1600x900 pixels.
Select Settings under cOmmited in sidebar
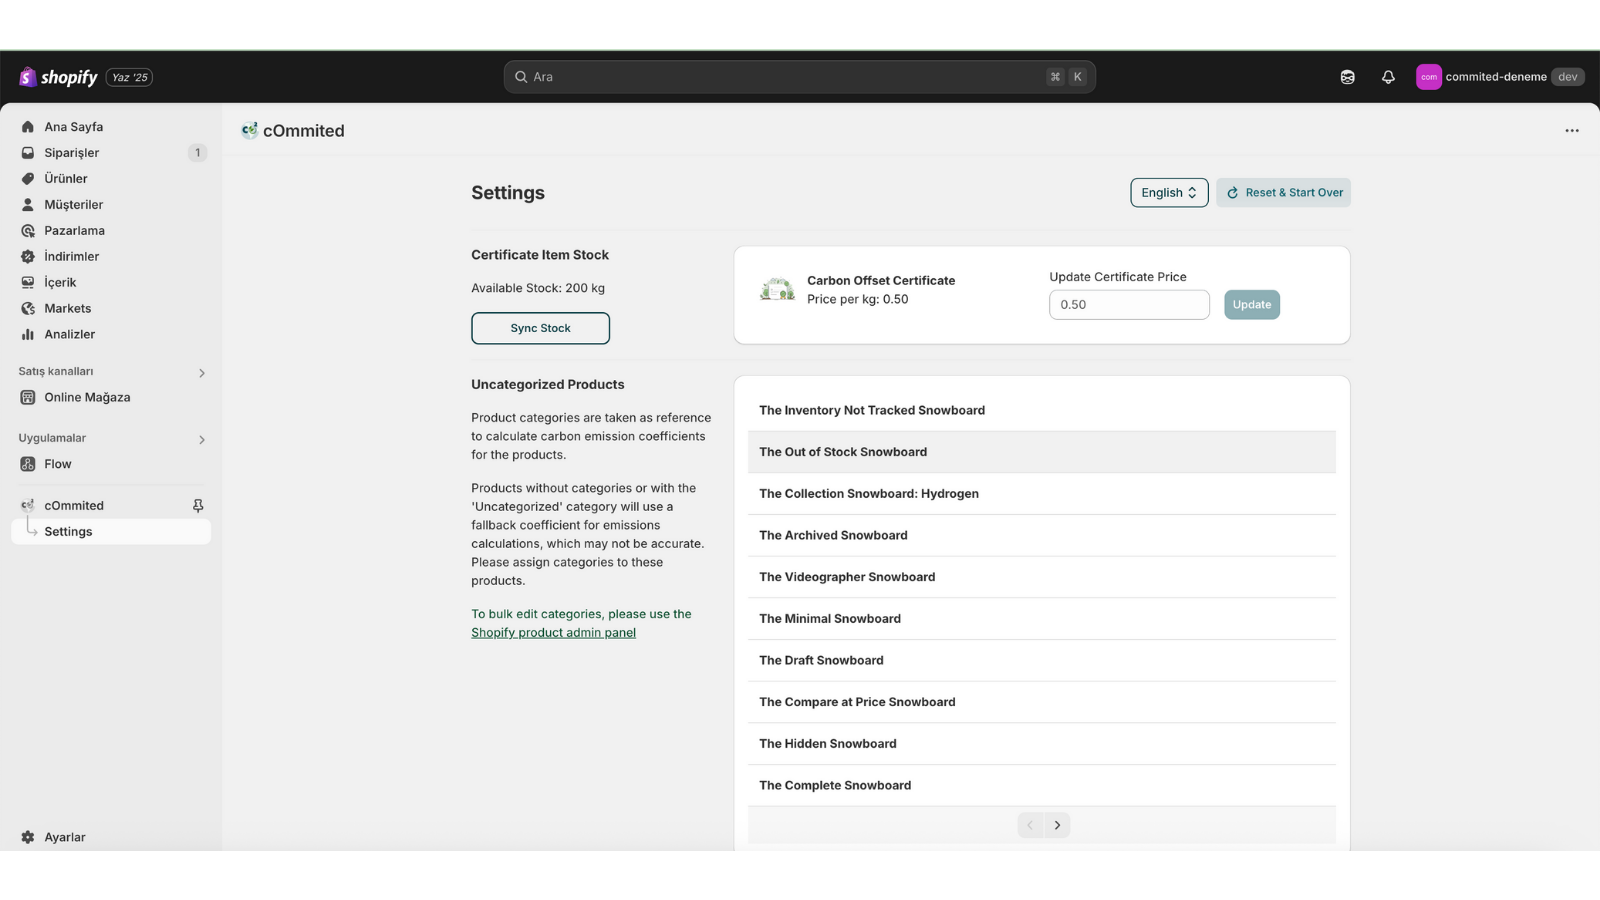click(111, 532)
